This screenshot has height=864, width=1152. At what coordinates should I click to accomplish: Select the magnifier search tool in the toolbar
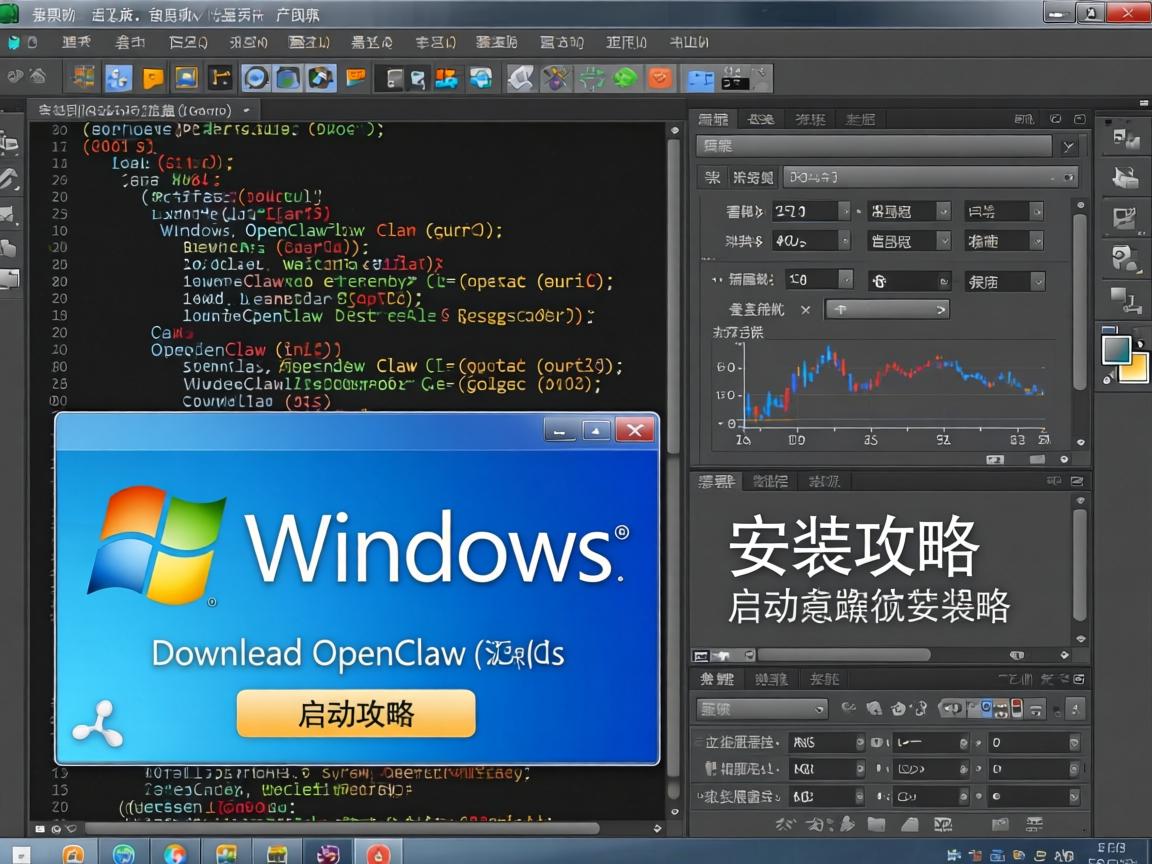click(254, 77)
